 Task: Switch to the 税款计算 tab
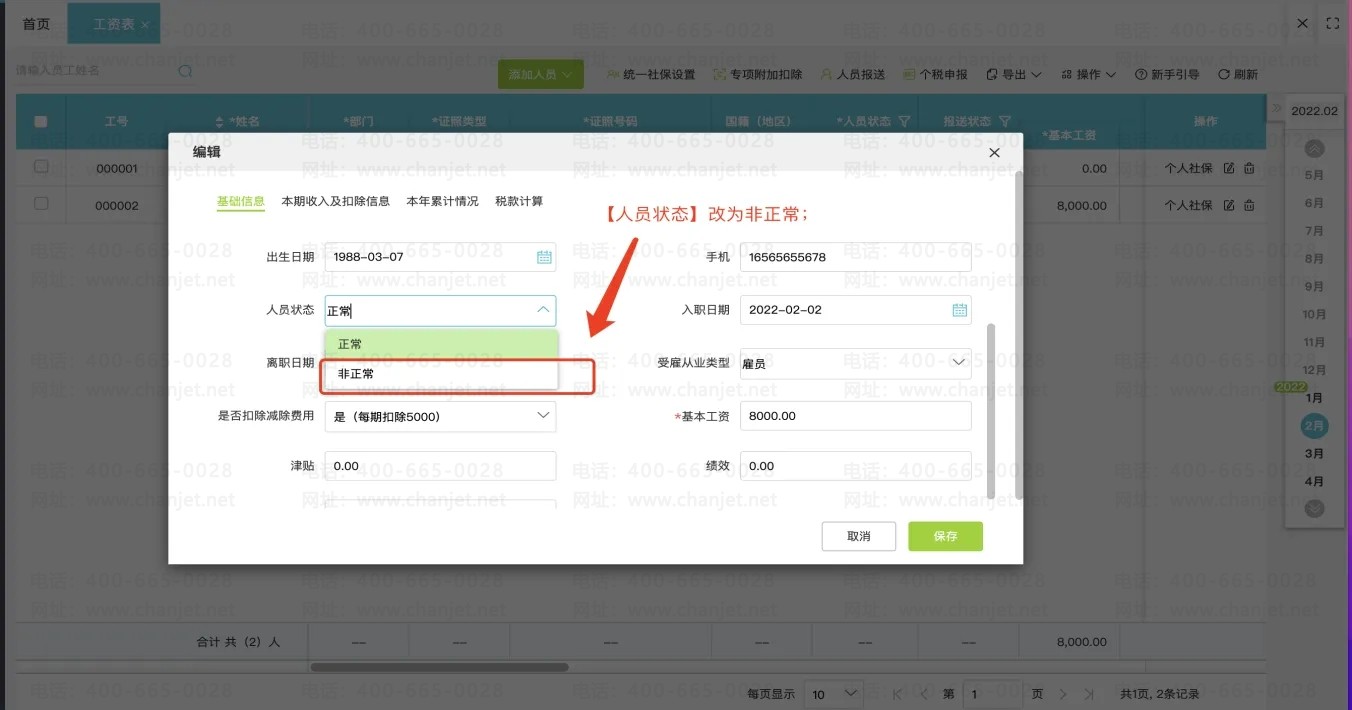(x=519, y=202)
